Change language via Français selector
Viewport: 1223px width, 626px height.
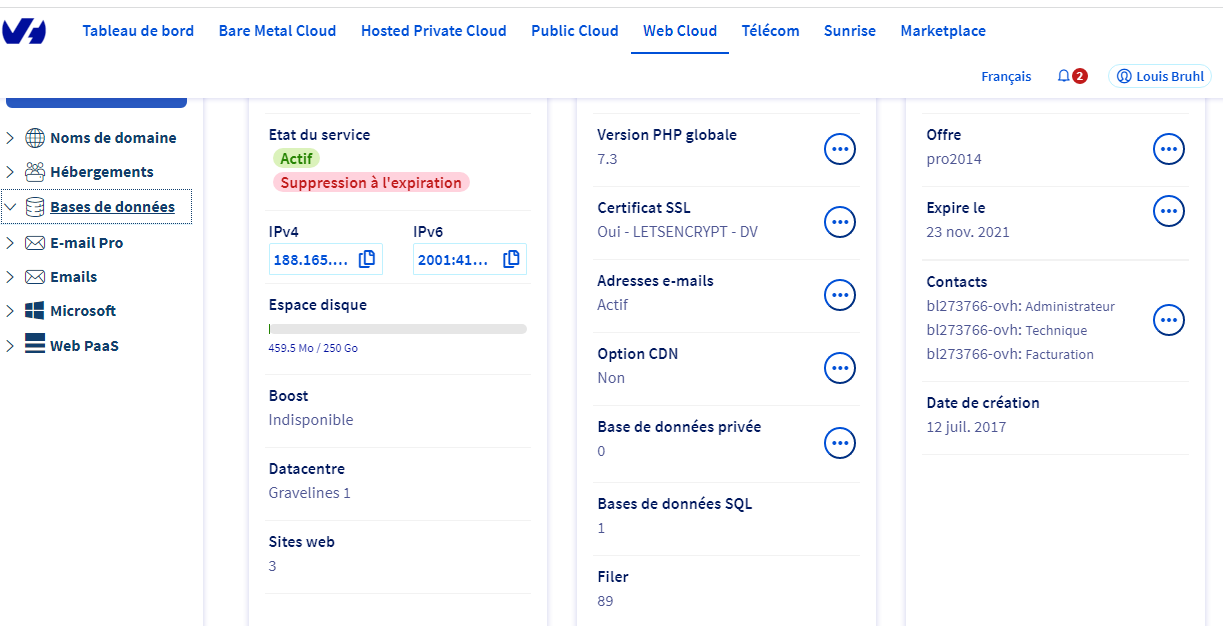[x=1006, y=76]
